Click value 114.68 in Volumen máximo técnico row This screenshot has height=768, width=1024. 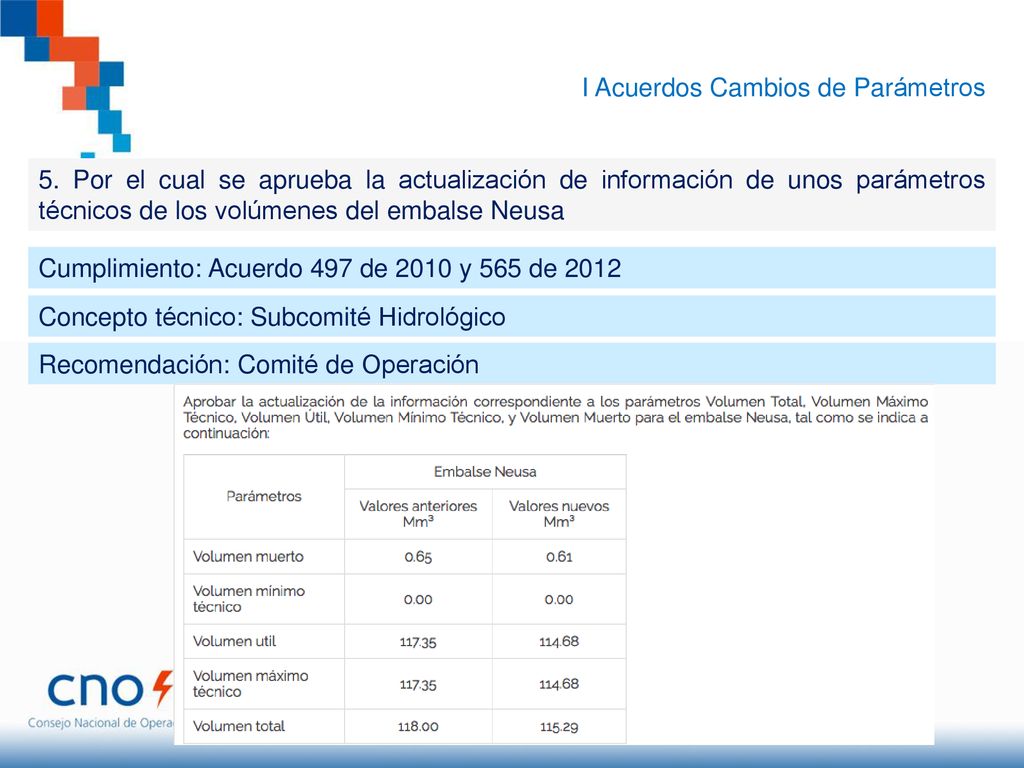click(559, 684)
